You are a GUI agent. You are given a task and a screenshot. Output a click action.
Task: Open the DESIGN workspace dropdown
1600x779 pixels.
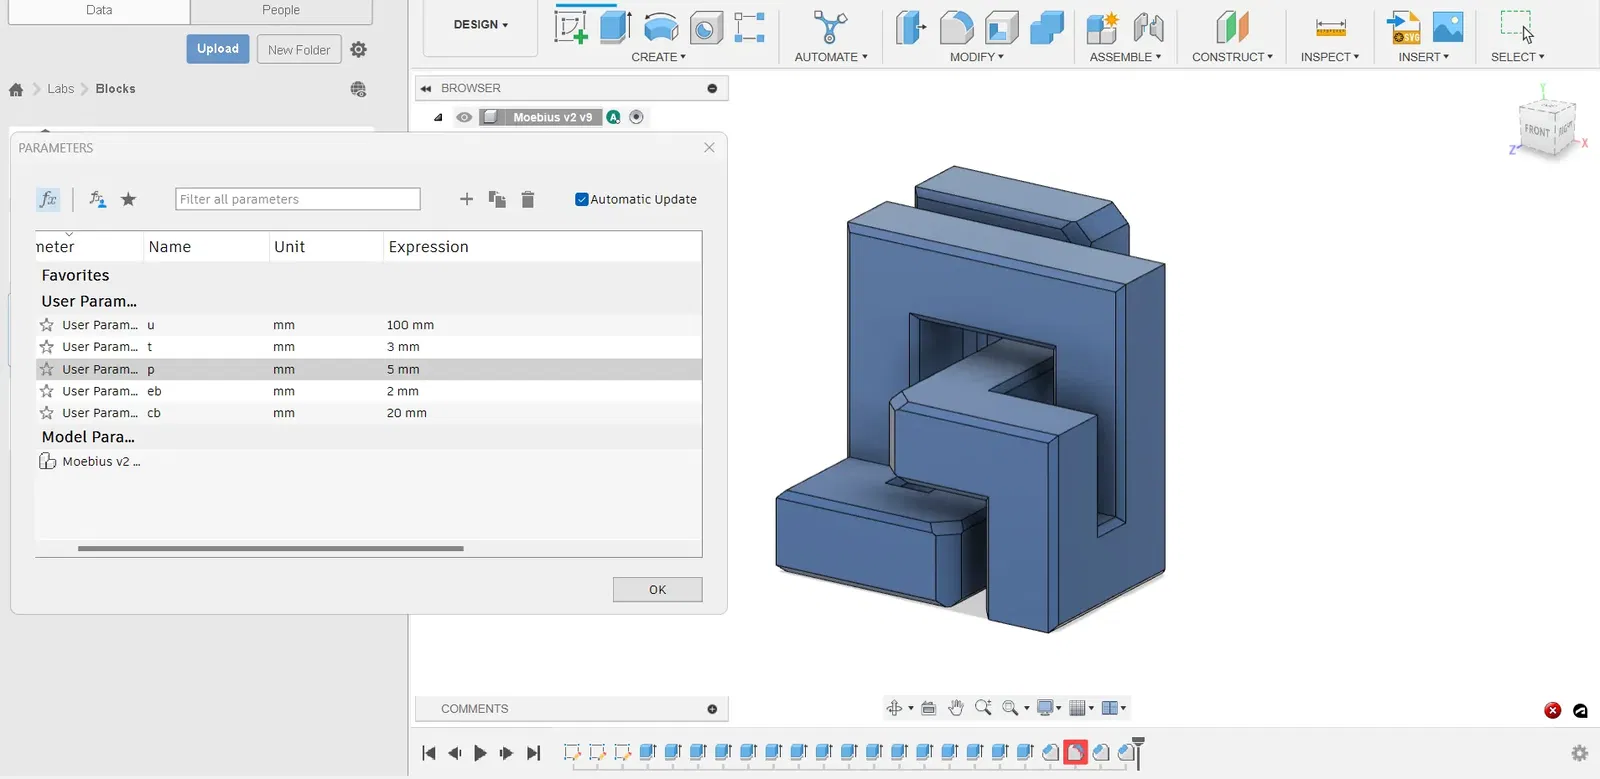[481, 25]
